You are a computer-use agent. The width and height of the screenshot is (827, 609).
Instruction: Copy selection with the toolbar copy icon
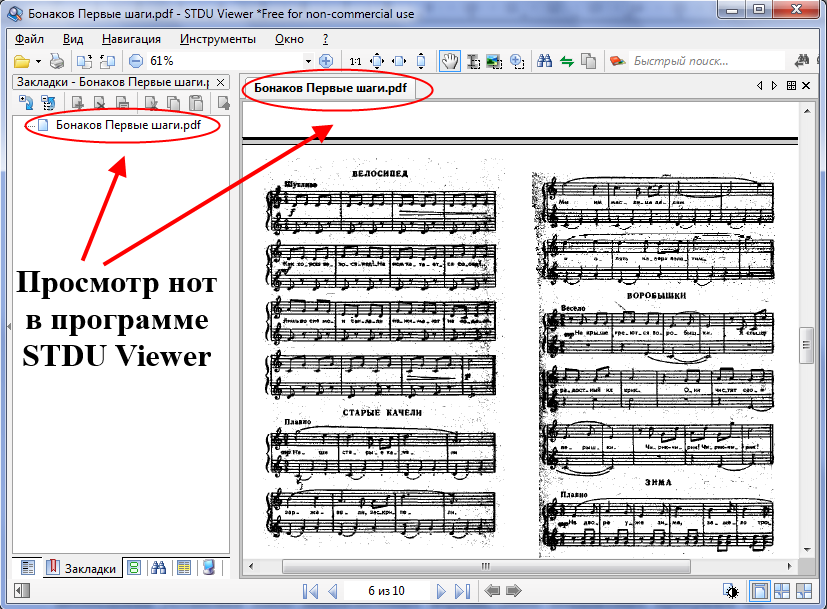pyautogui.click(x=589, y=62)
